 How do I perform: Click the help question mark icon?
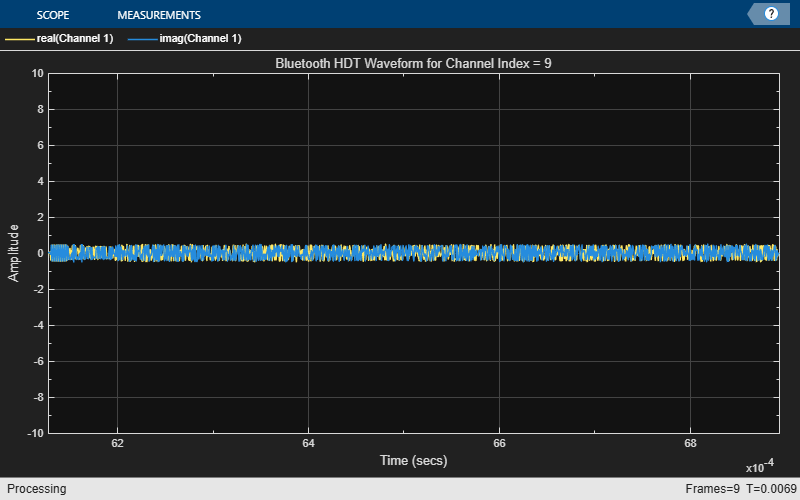point(771,14)
